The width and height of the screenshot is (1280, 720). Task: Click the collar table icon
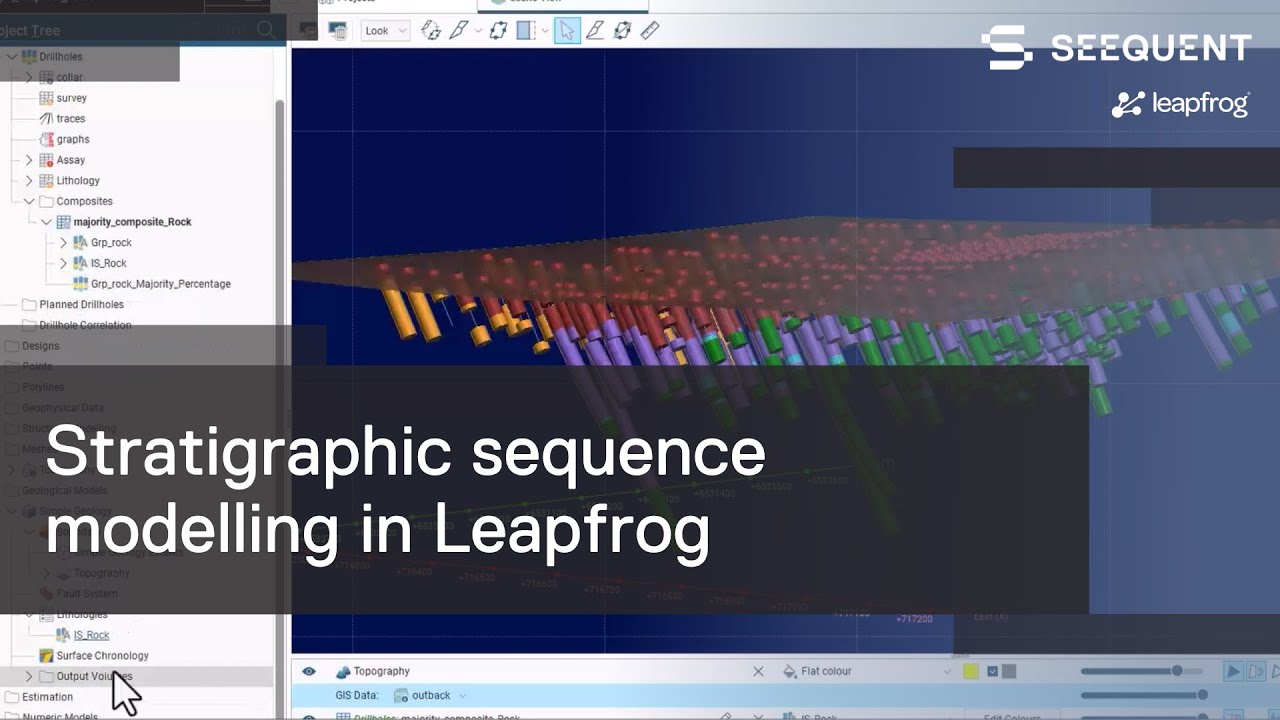[46, 77]
